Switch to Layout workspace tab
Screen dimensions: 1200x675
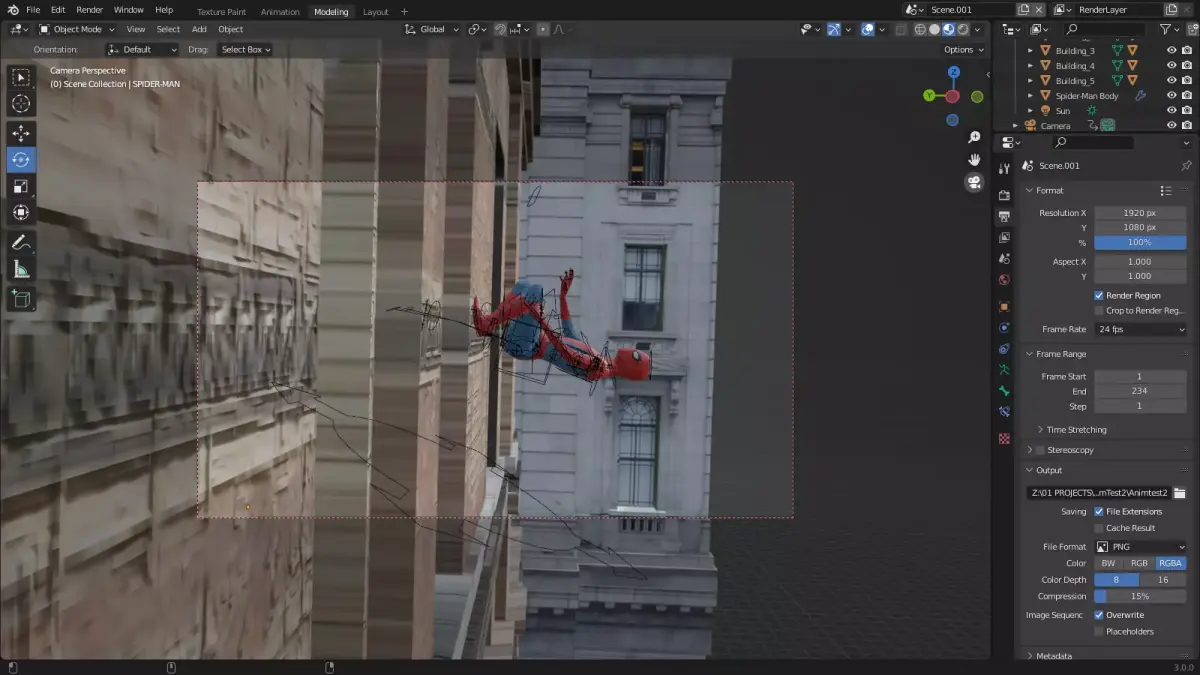376,11
